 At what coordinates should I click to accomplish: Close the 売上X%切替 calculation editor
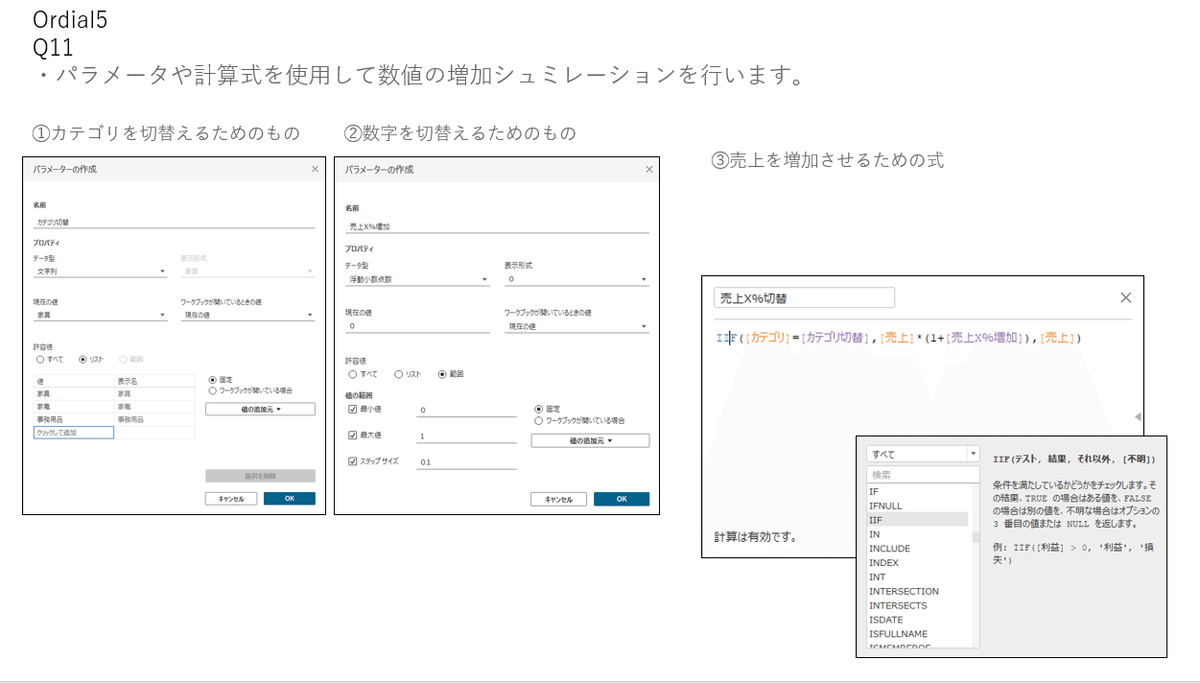(1125, 296)
